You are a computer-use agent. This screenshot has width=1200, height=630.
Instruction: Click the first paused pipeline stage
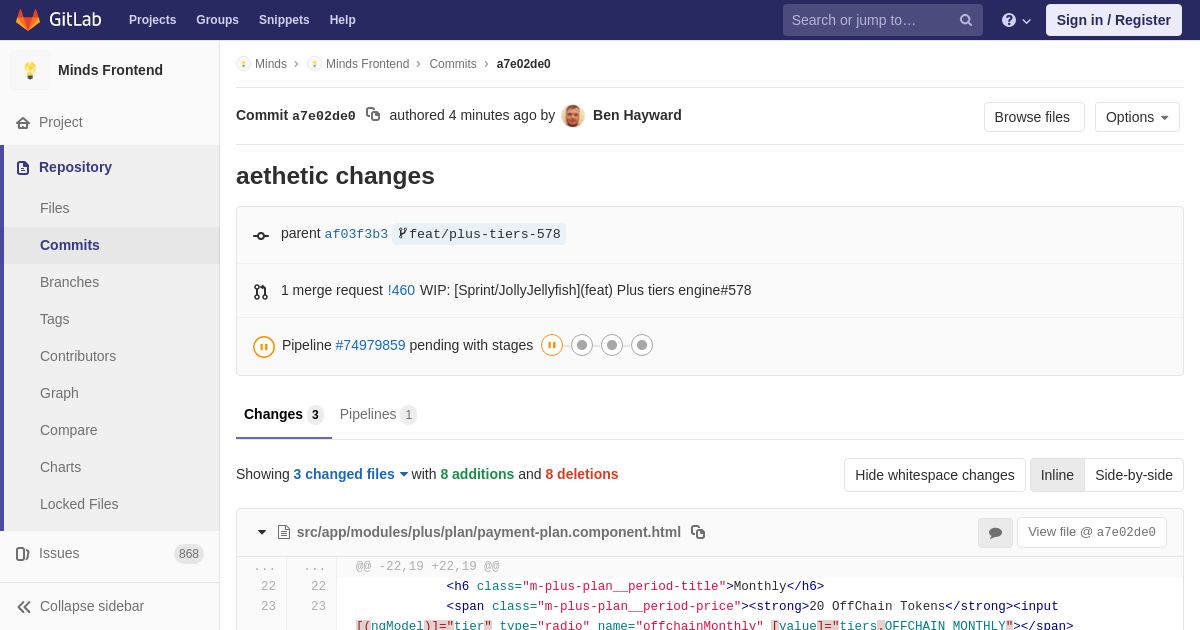(552, 345)
